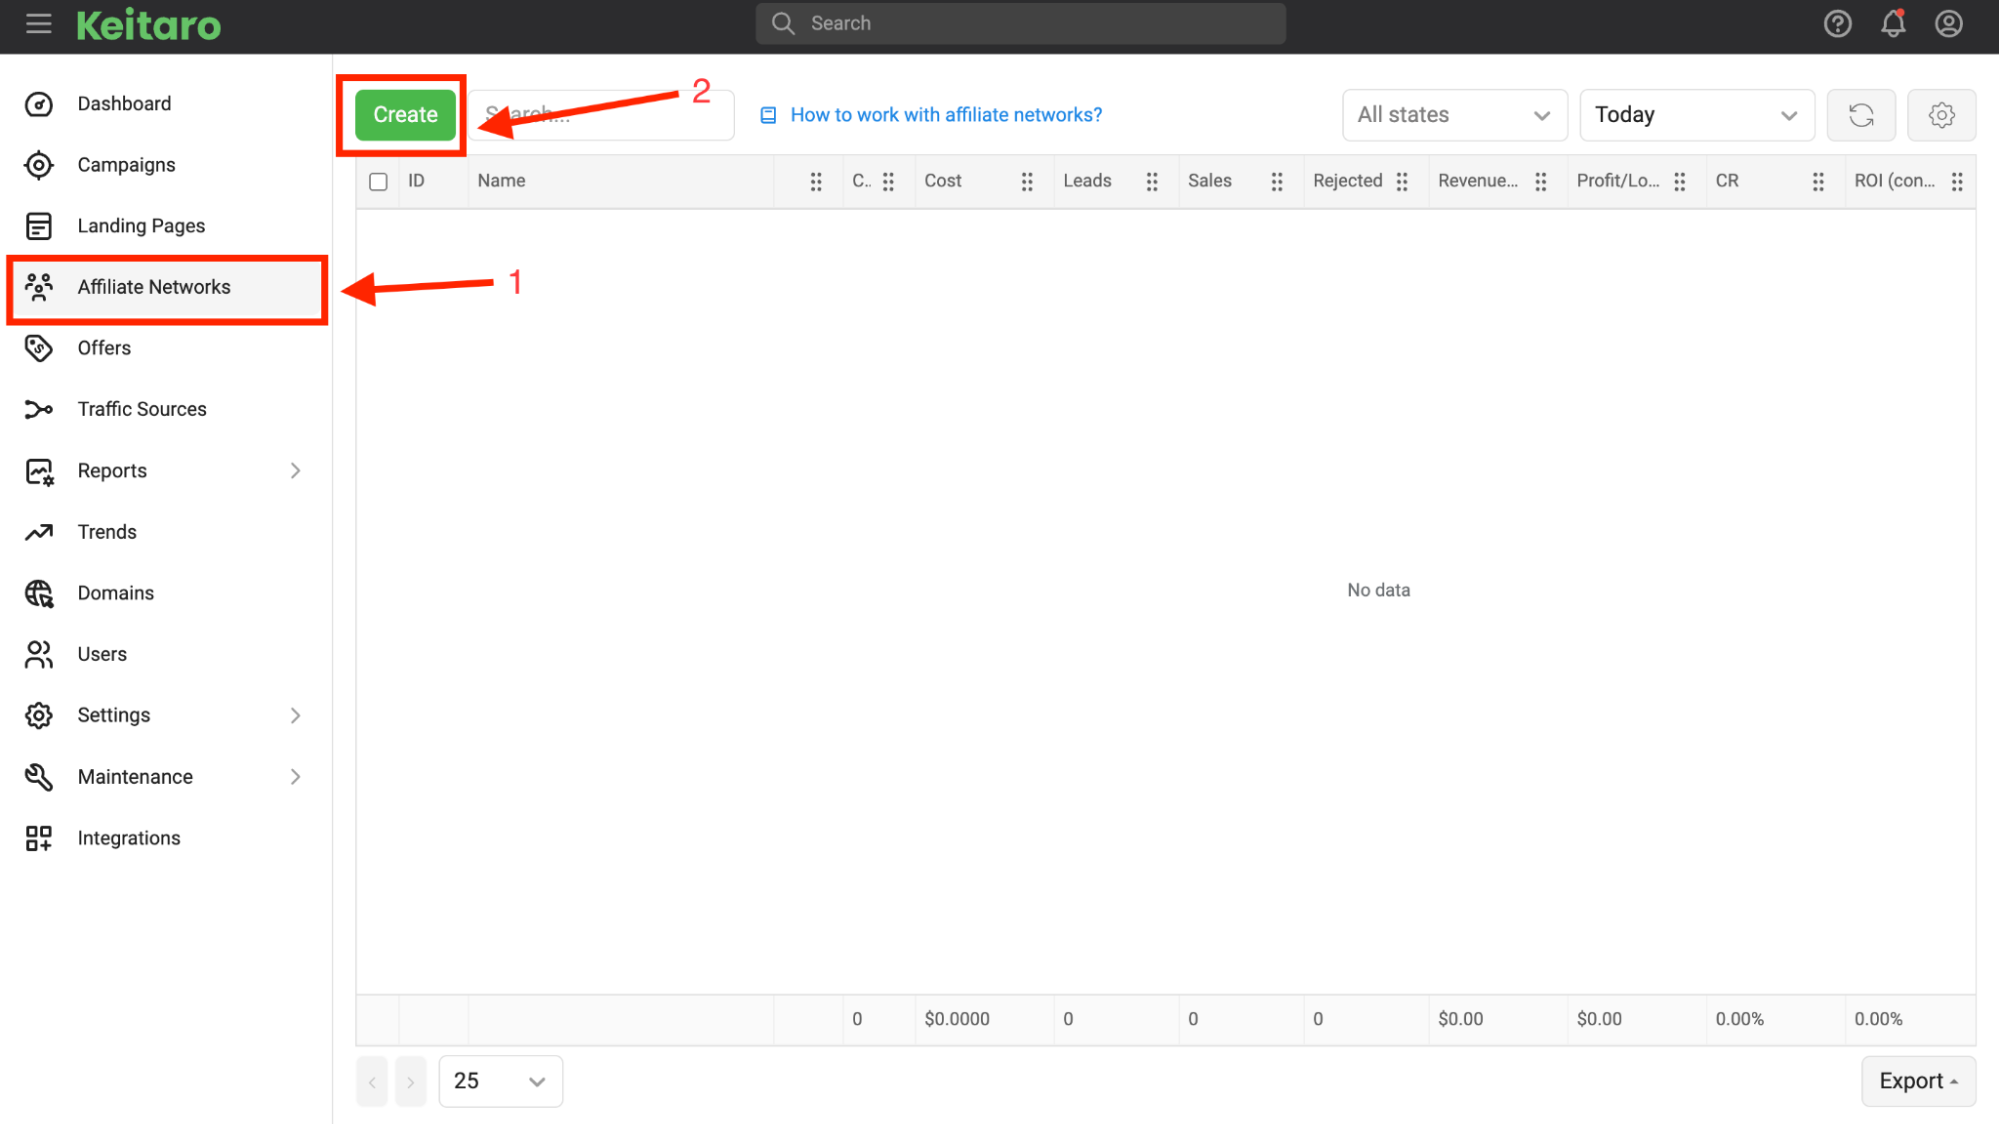Viewport: 1999px width, 1125px height.
Task: Select Landing Pages in the sidebar
Action: pos(165,226)
